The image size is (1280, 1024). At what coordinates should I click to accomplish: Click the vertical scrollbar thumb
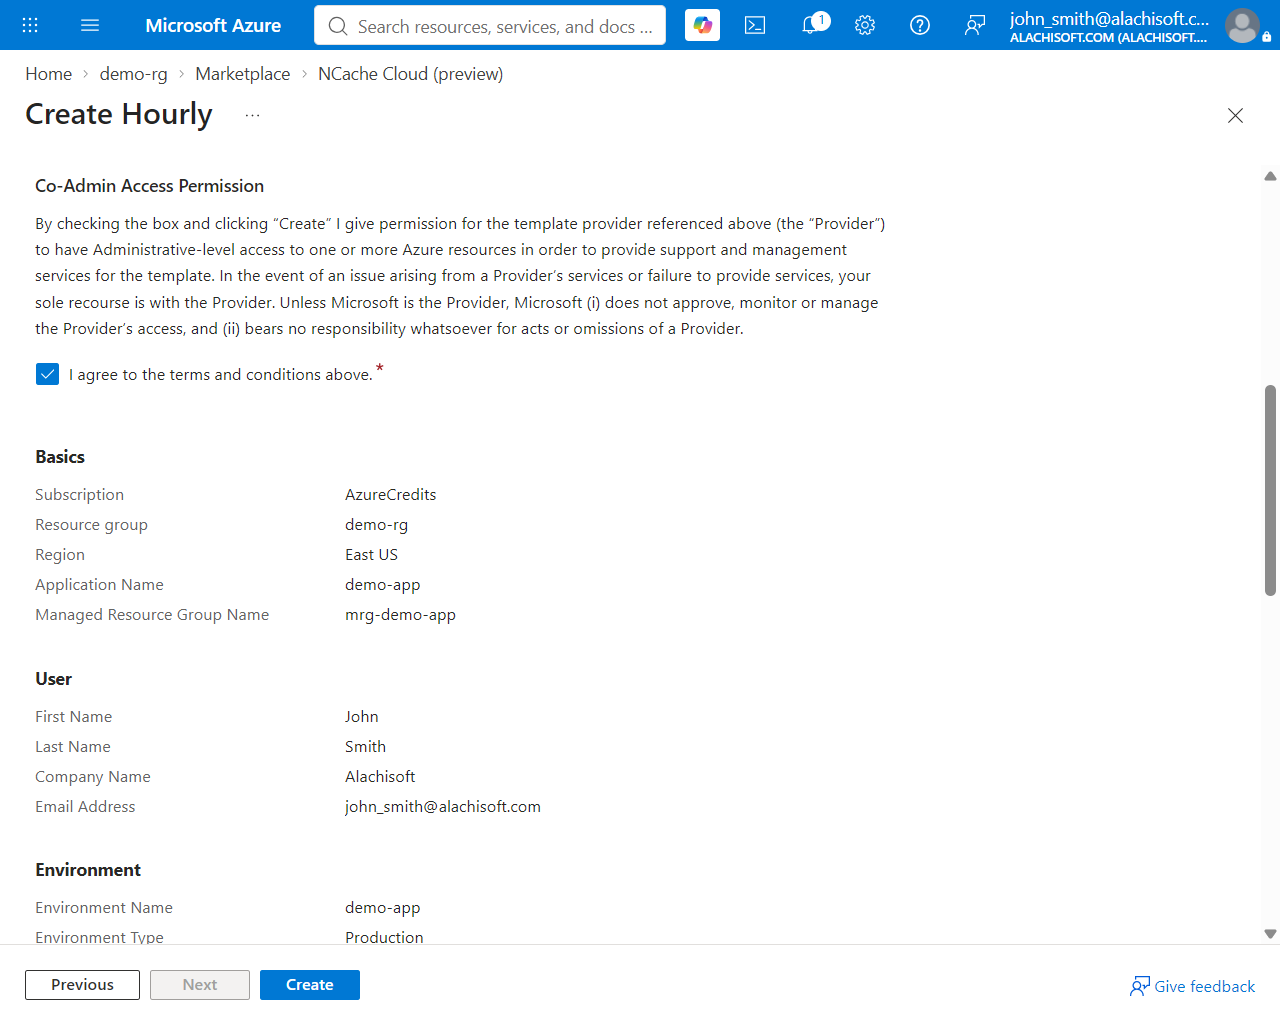(x=1270, y=490)
